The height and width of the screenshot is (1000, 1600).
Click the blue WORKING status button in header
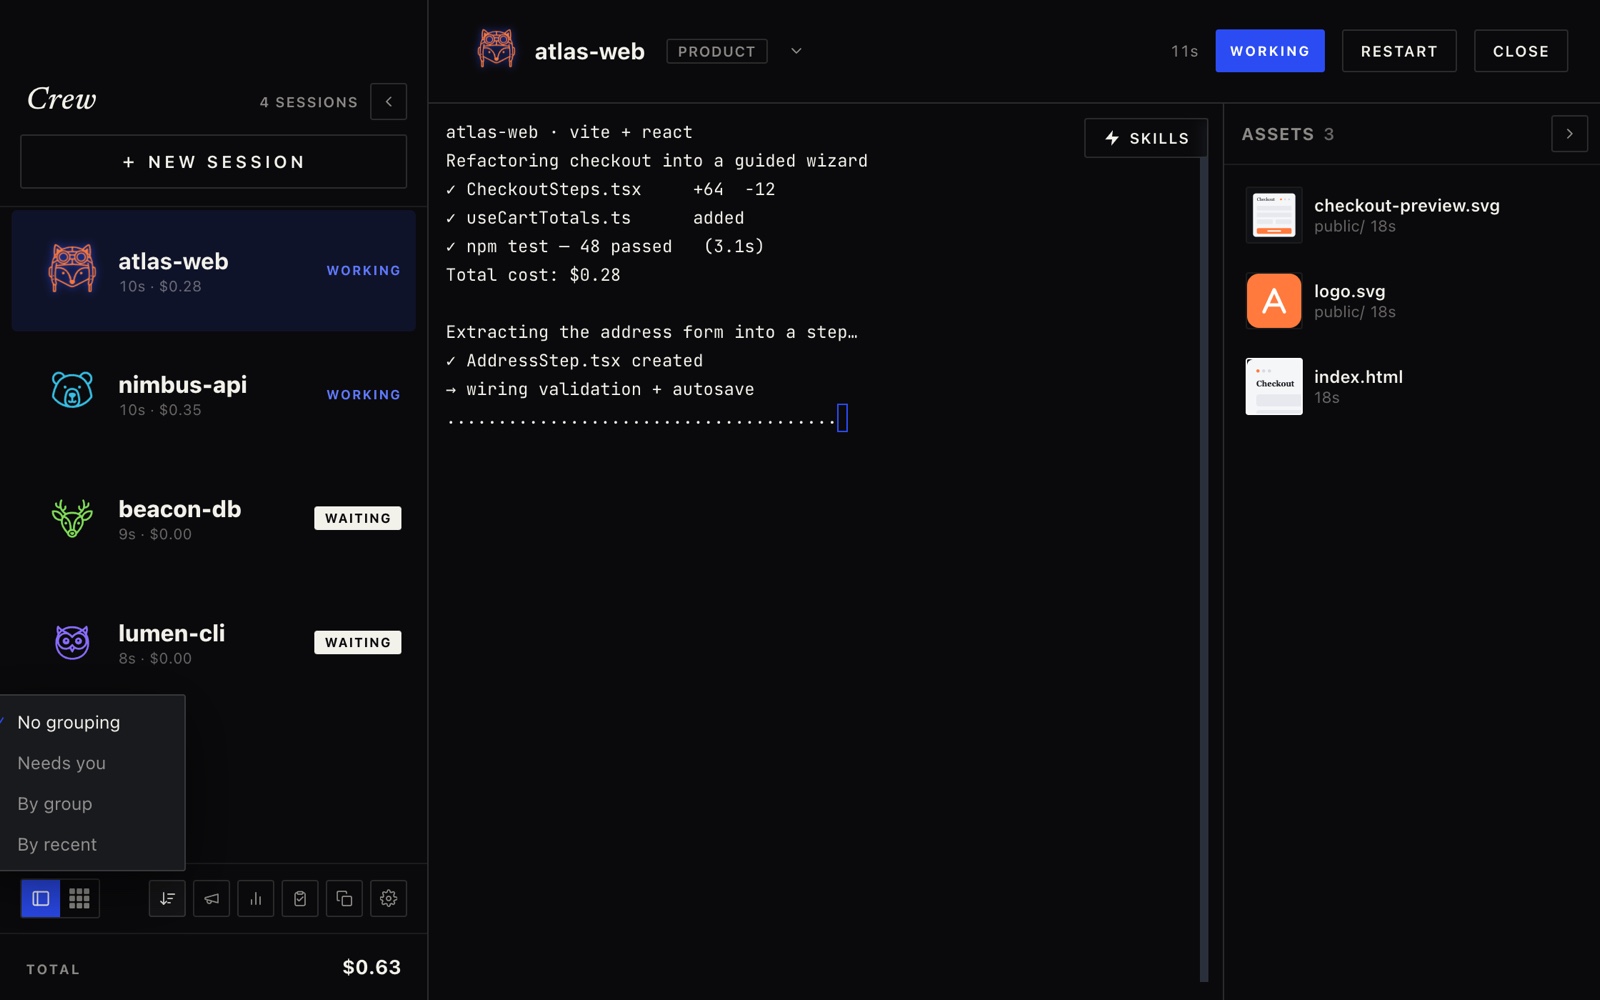[x=1270, y=51]
